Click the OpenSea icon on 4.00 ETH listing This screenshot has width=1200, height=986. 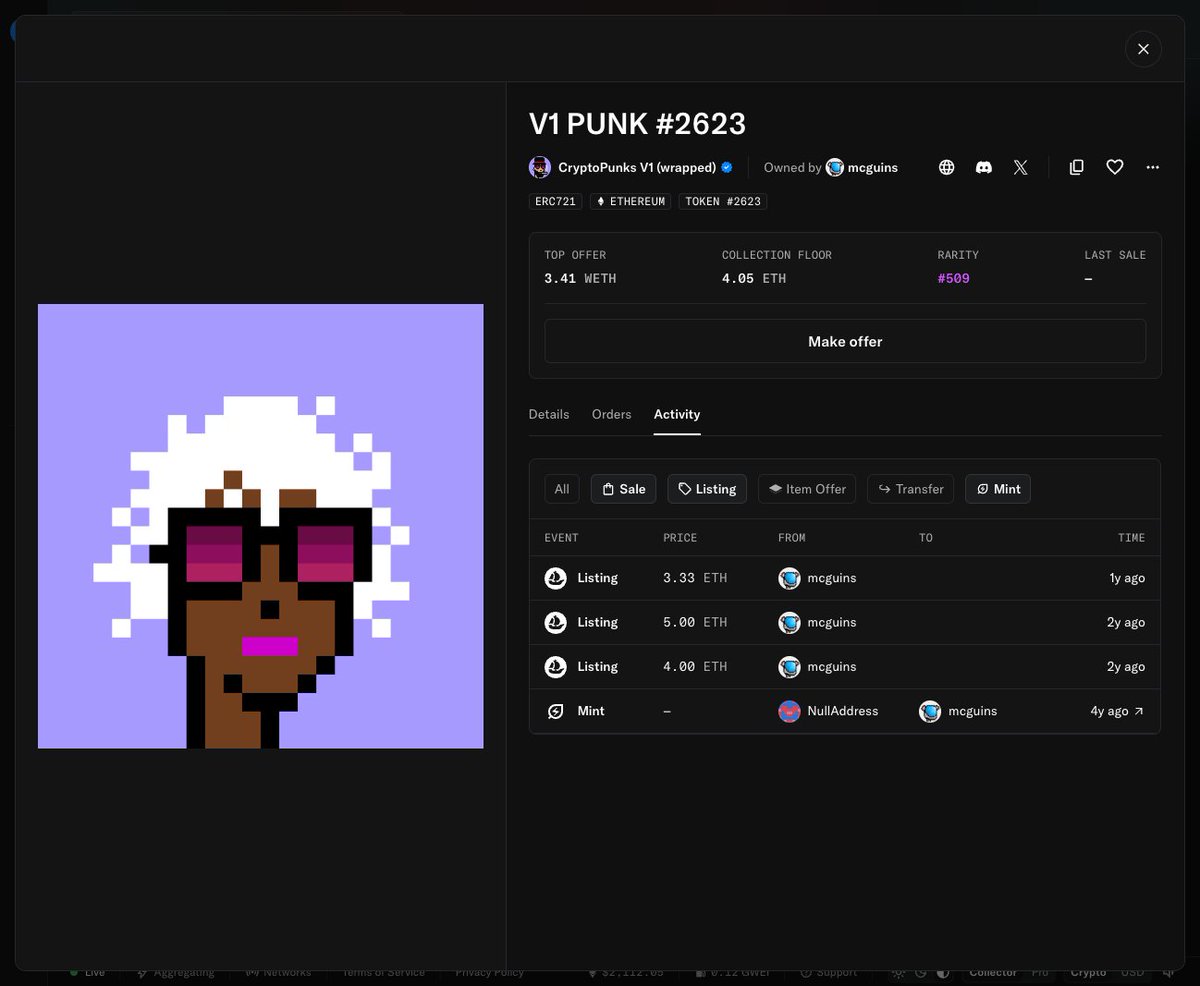pos(555,666)
